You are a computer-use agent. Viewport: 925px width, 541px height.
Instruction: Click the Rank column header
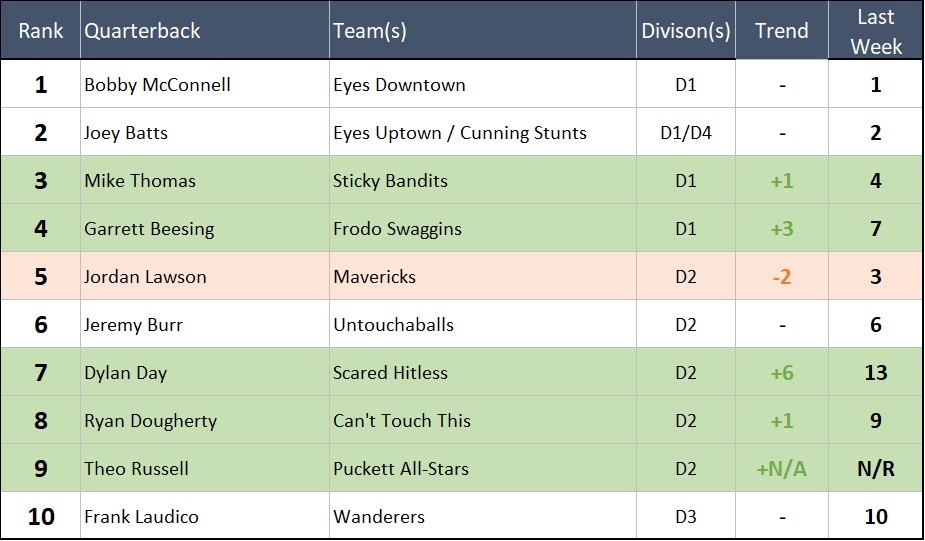40,31
